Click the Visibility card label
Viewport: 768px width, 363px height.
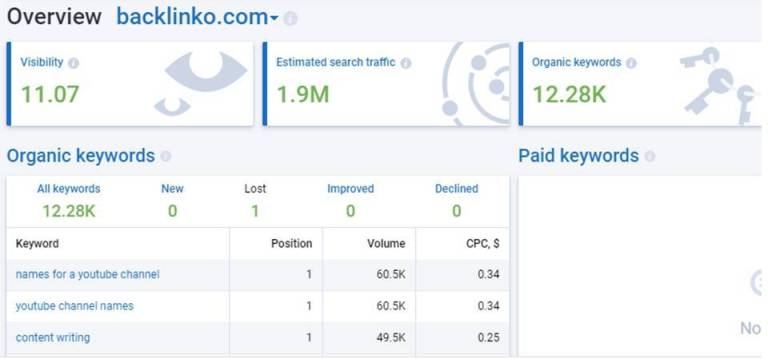pos(42,63)
